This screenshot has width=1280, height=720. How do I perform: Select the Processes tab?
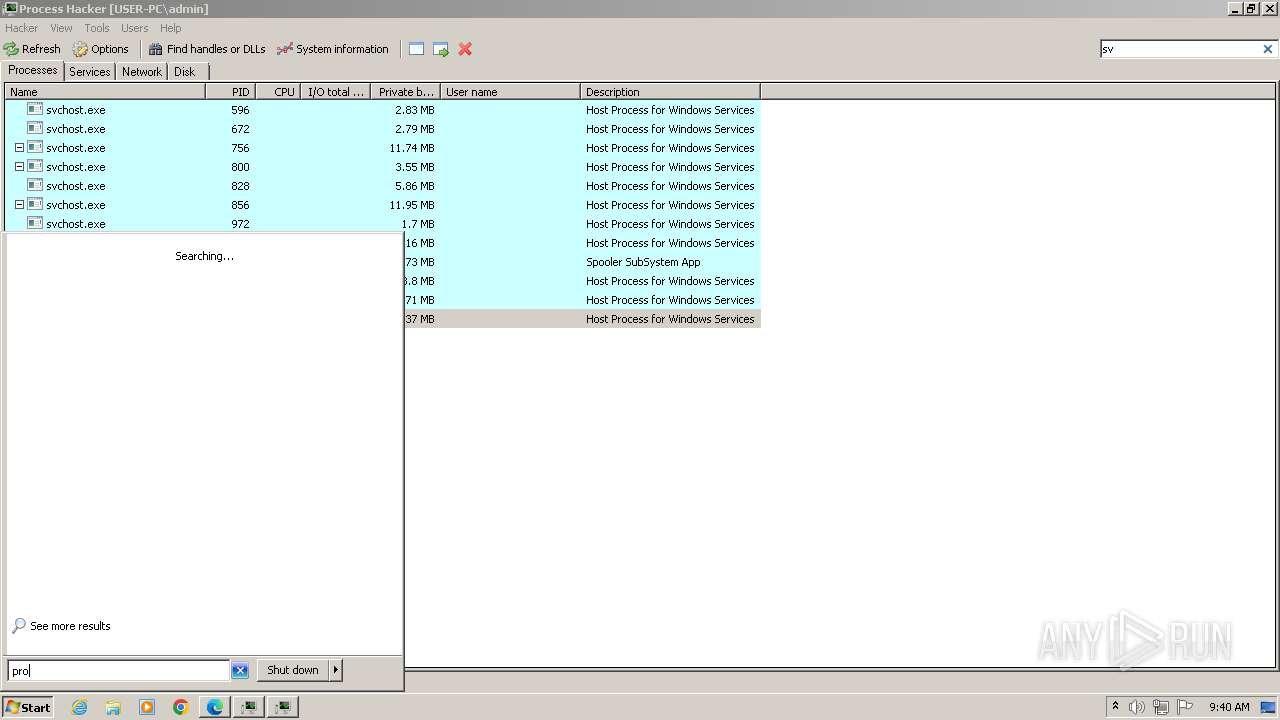point(33,71)
